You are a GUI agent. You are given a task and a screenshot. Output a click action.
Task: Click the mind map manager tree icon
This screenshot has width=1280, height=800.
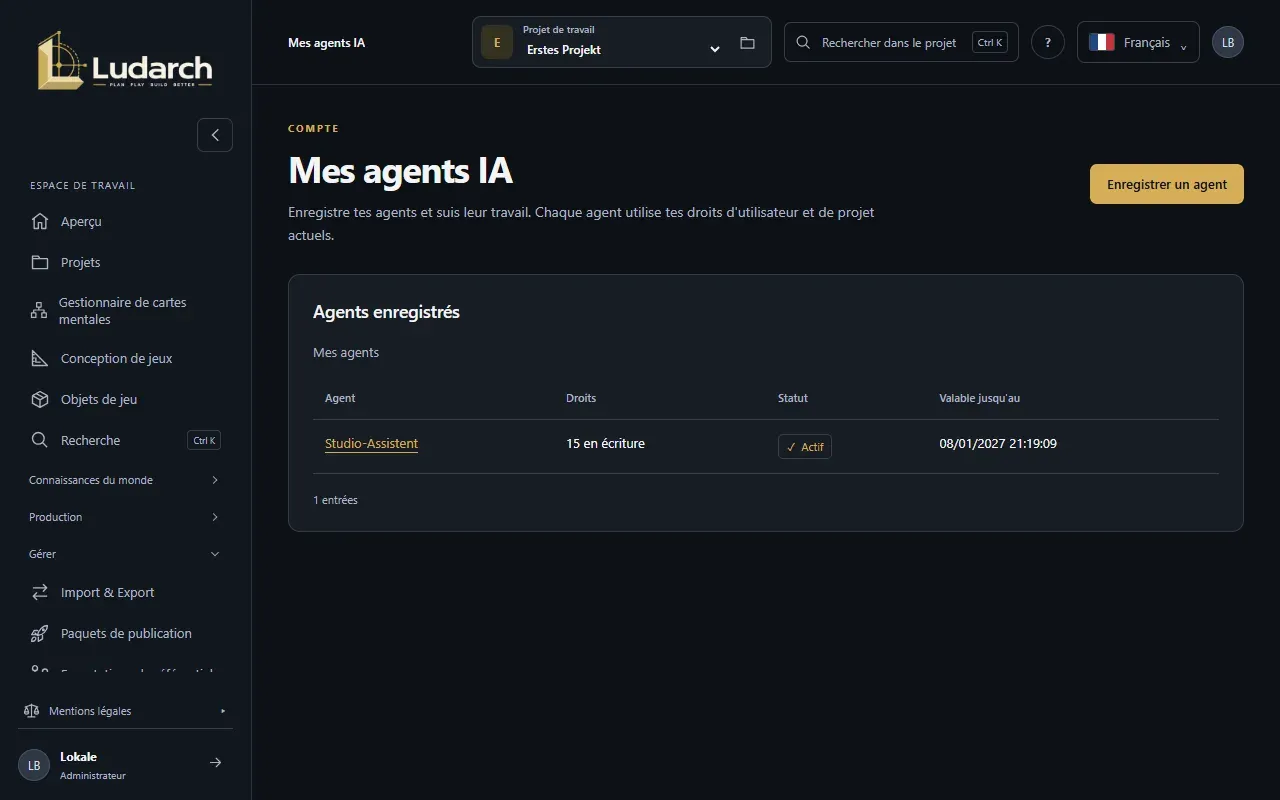pyautogui.click(x=39, y=310)
